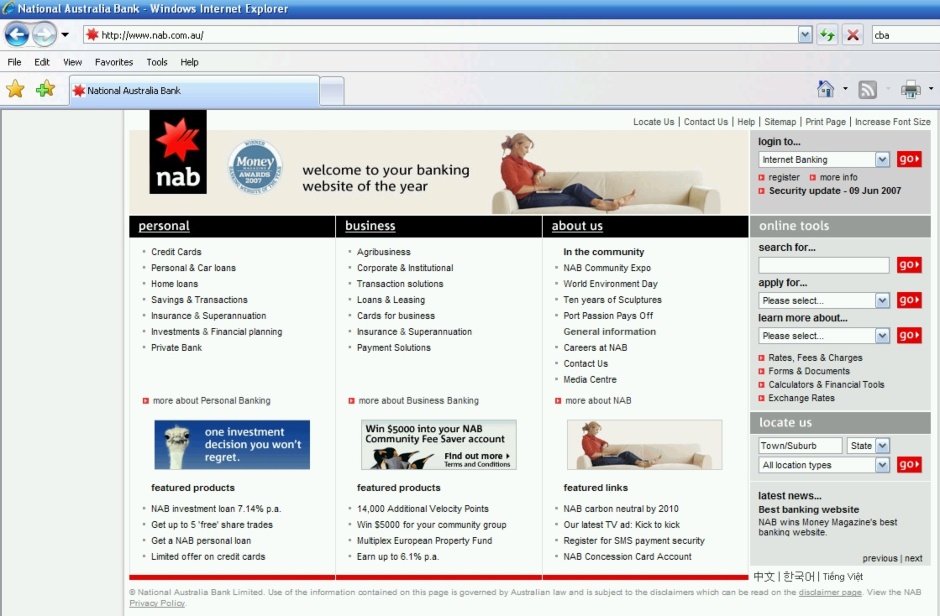Image resolution: width=940 pixels, height=616 pixels.
Task: Click the nab logo
Action: tap(178, 152)
